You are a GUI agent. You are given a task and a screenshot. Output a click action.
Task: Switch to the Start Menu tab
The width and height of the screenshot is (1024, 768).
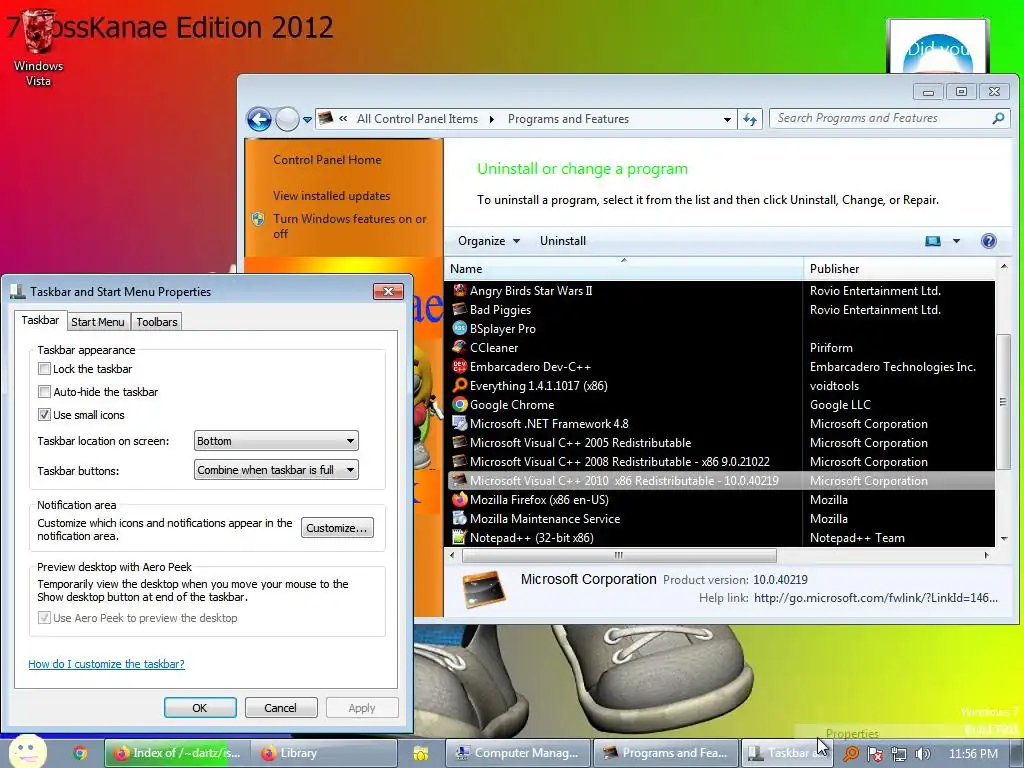pyautogui.click(x=98, y=322)
